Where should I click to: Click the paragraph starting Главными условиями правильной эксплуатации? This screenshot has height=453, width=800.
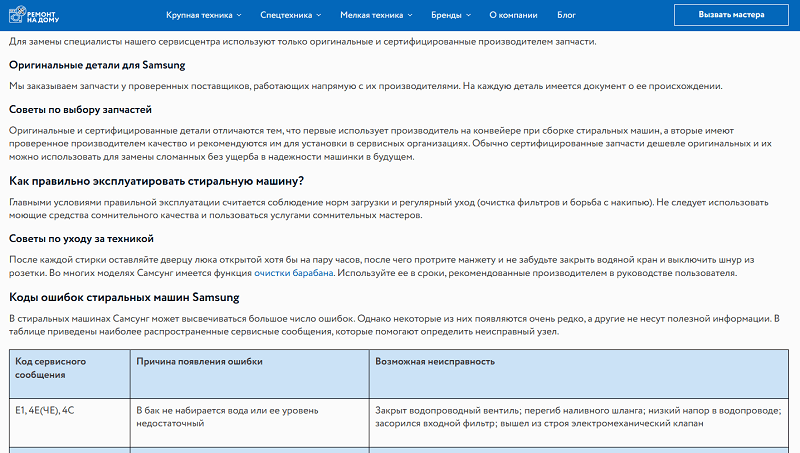(389, 209)
